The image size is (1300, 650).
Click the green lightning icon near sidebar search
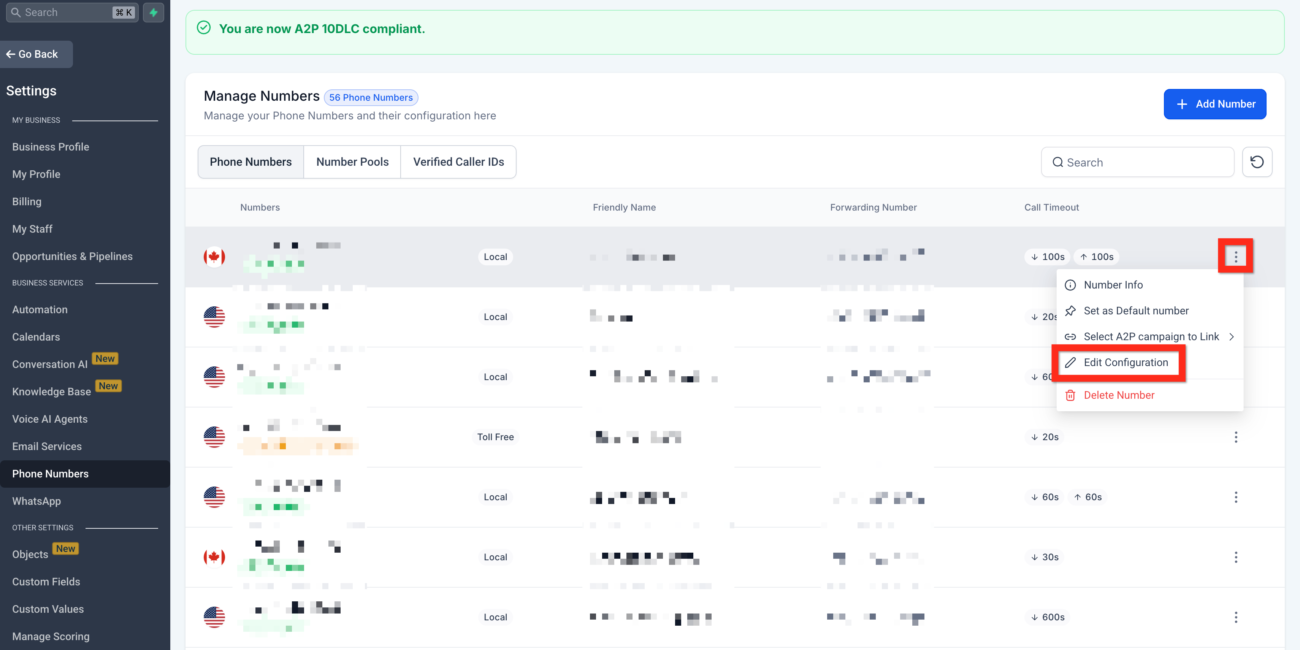tap(153, 13)
